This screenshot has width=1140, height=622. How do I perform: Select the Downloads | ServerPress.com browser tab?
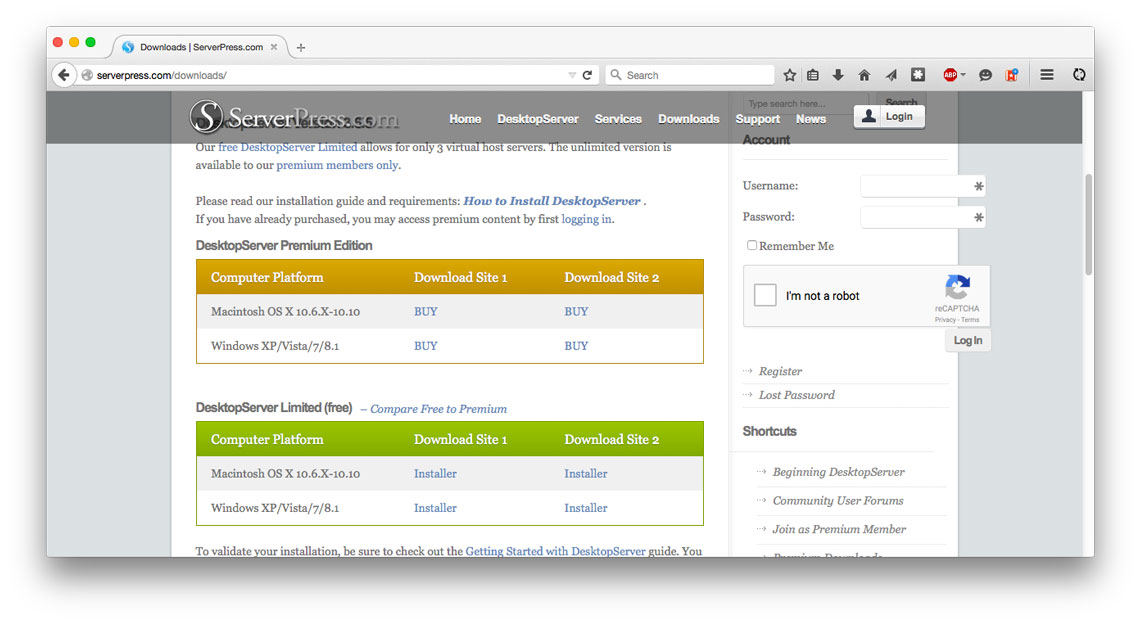click(200, 47)
